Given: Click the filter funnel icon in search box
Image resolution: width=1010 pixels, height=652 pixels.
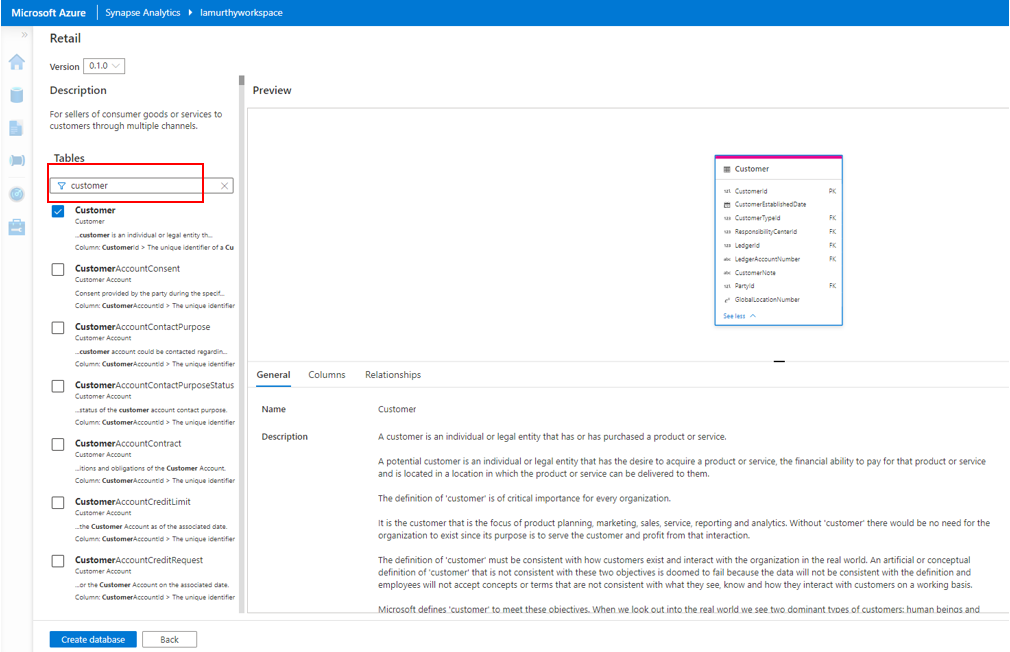Looking at the screenshot, I should (62, 186).
